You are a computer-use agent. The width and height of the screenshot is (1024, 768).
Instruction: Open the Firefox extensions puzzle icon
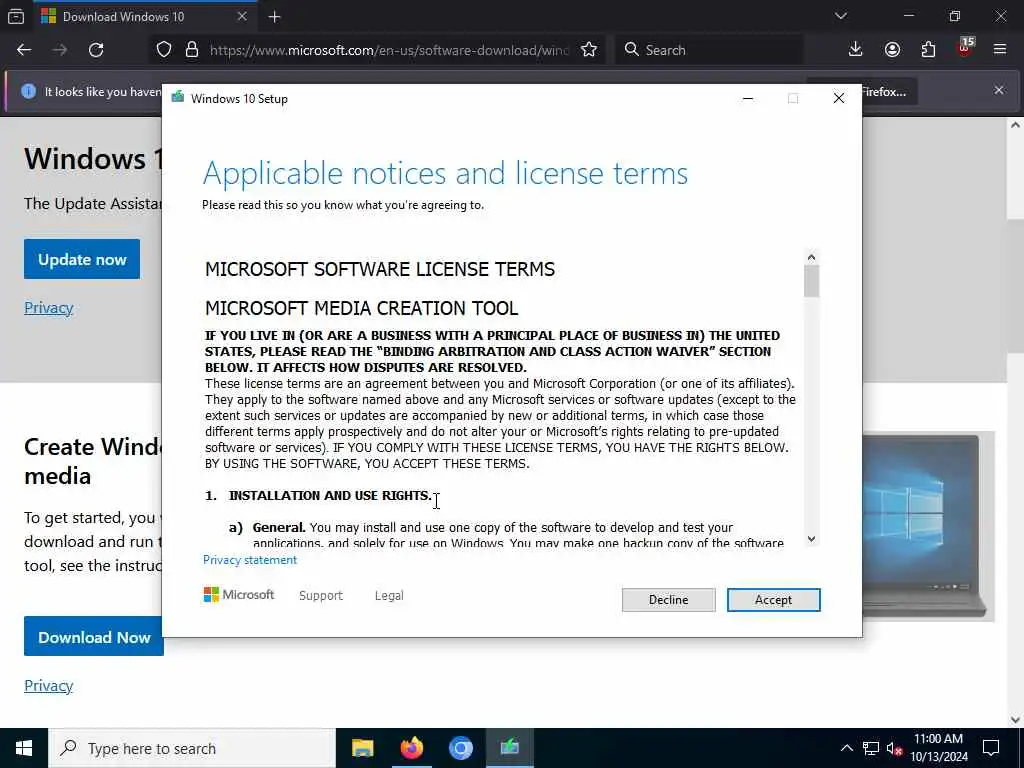928,50
